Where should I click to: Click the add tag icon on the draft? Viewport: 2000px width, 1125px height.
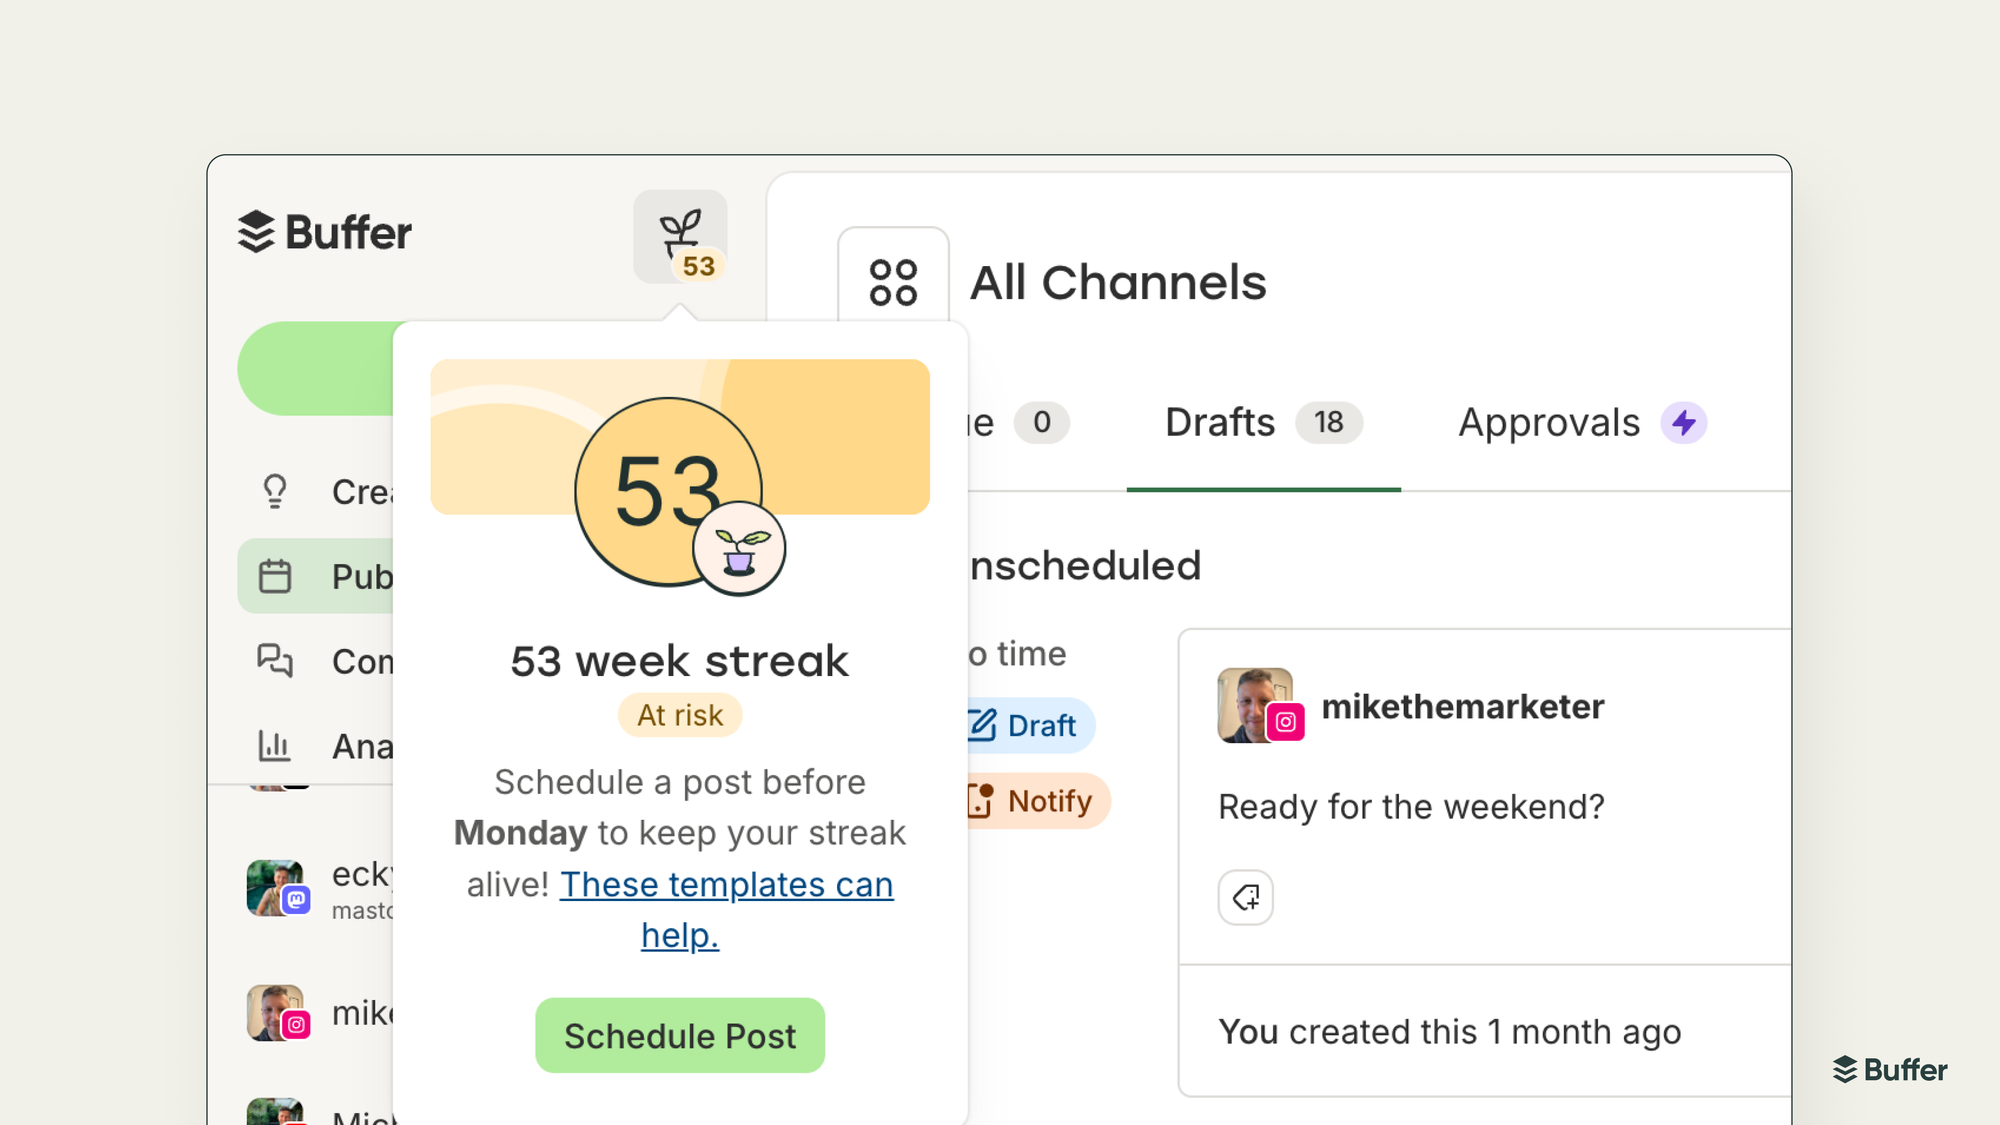pos(1245,897)
